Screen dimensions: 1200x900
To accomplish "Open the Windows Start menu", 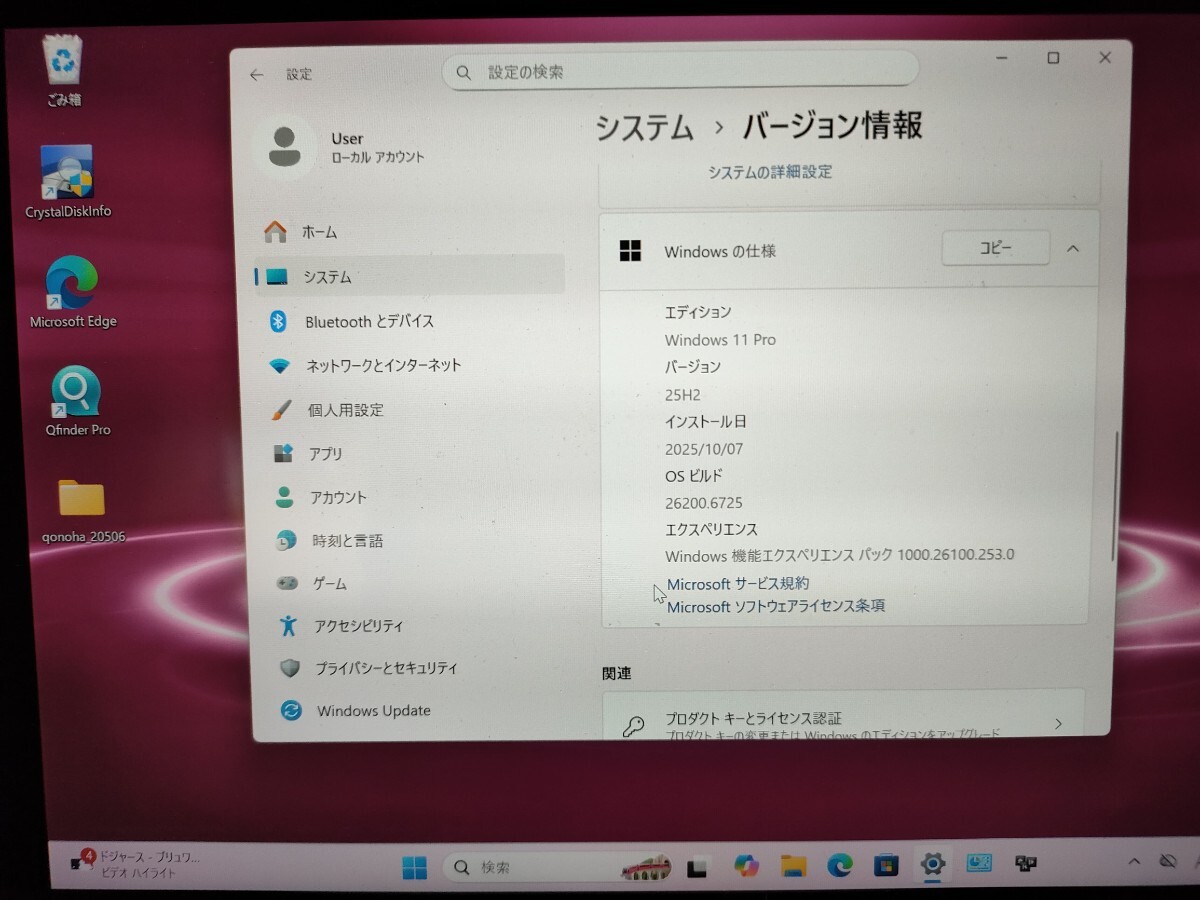I will (415, 868).
